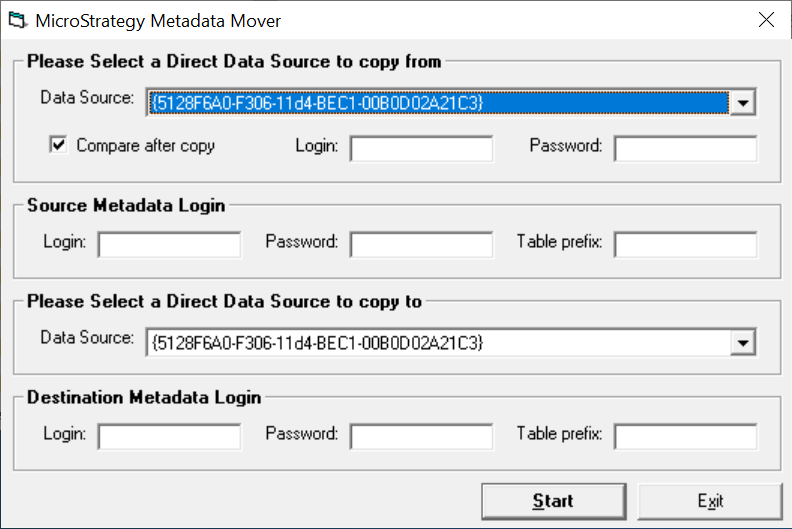
Task: Click the Destination Metadata Login field
Action: [169, 437]
